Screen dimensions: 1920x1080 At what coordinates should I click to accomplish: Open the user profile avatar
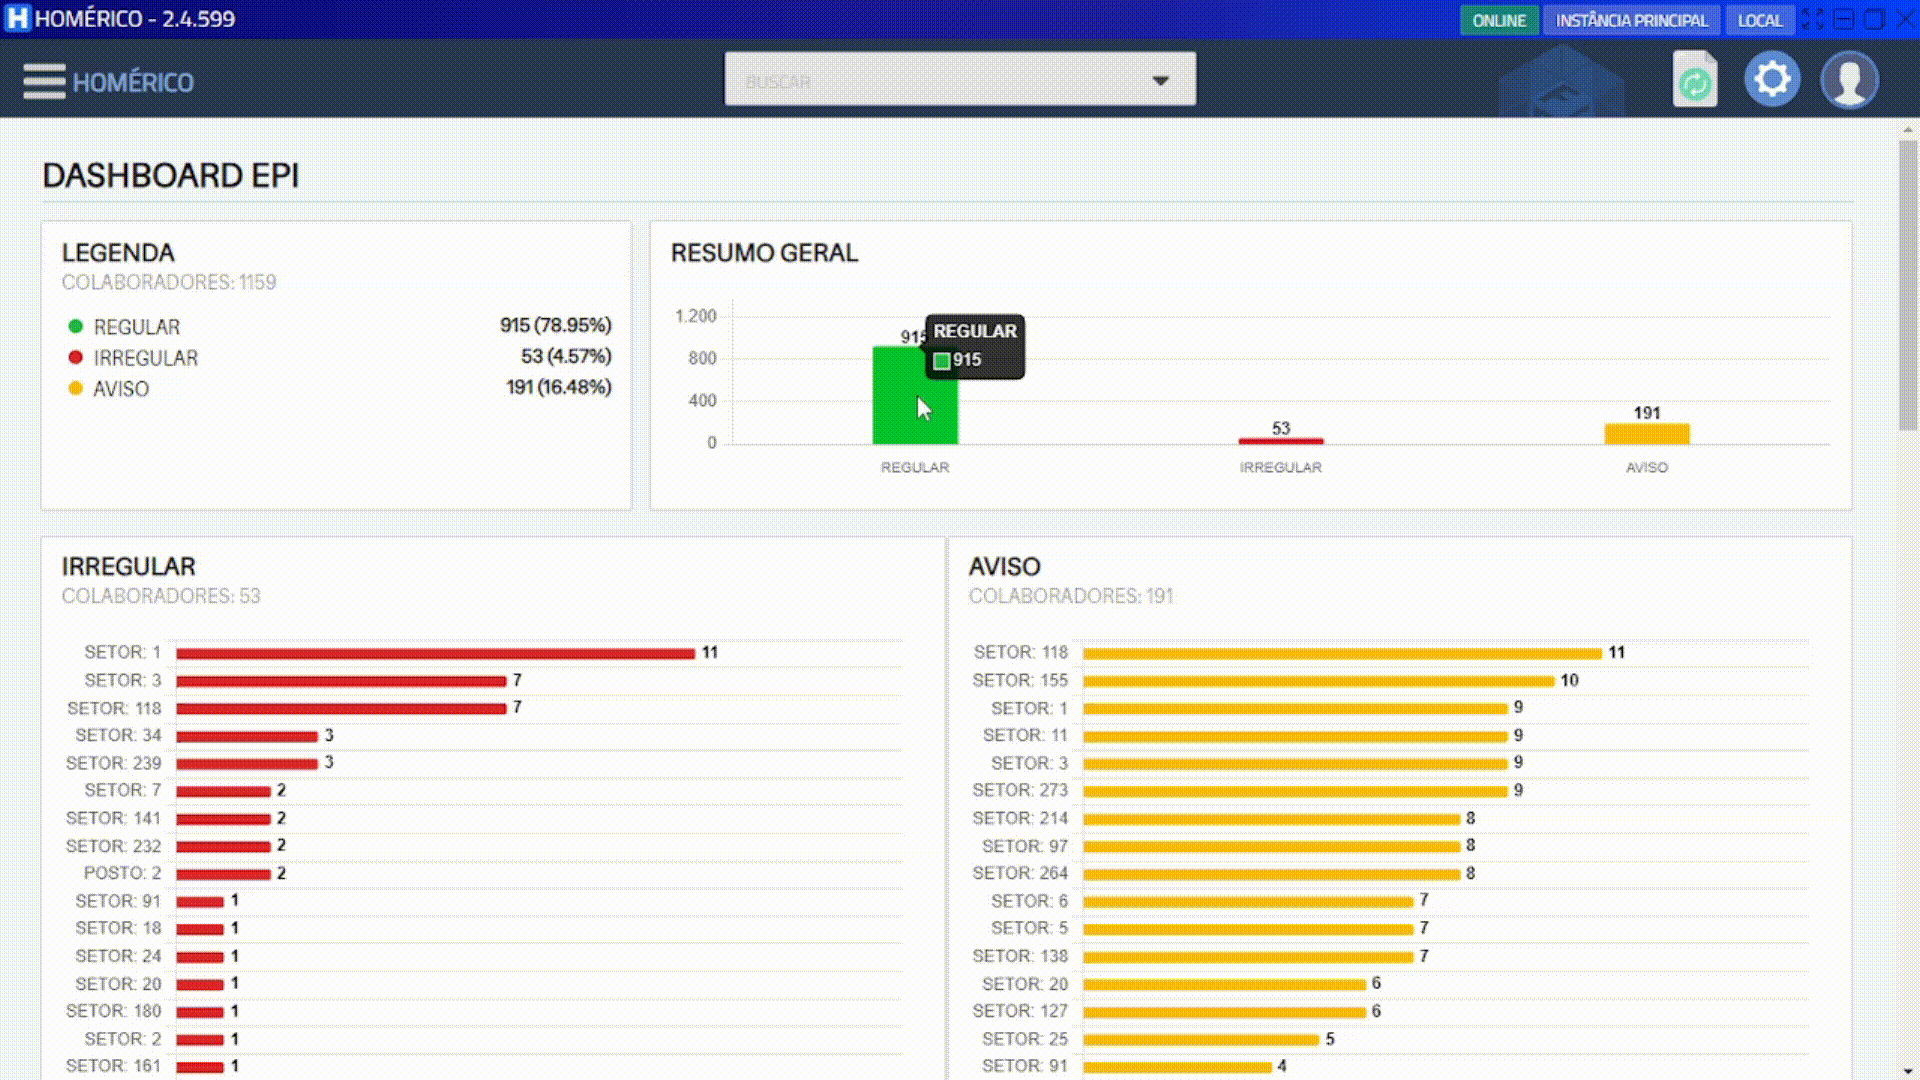coord(1849,80)
